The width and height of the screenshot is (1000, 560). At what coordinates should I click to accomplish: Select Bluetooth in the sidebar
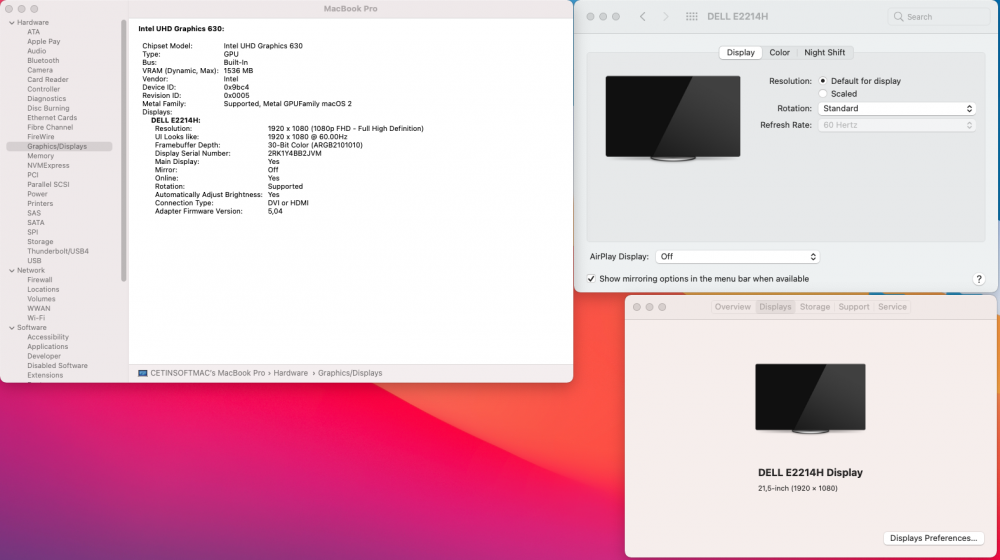[x=43, y=61]
